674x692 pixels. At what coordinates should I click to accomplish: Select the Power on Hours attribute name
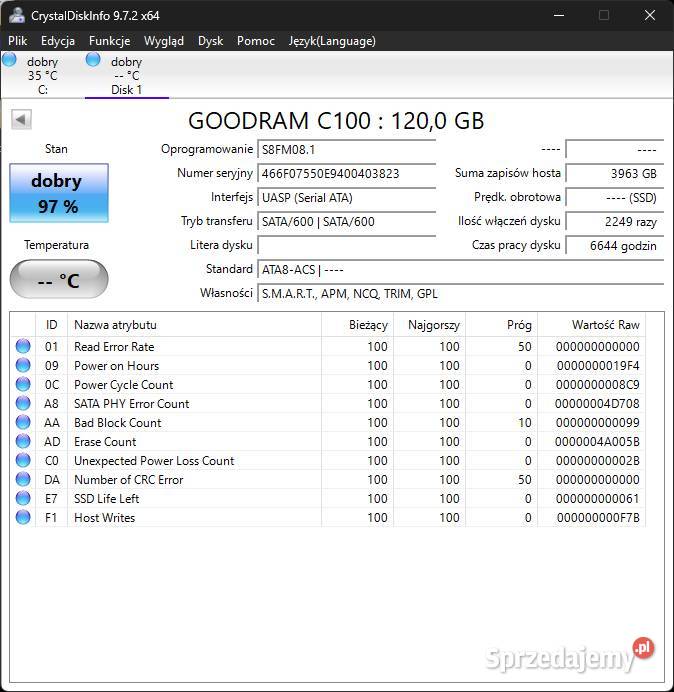pyautogui.click(x=117, y=366)
